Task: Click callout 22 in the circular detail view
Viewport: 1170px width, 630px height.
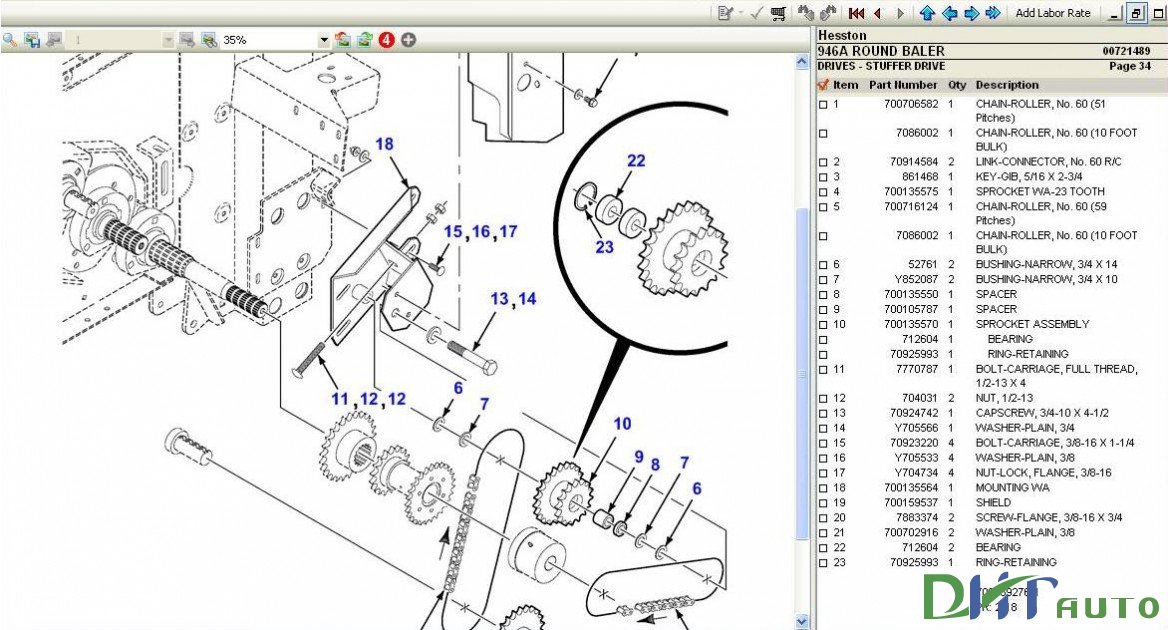Action: coord(636,160)
